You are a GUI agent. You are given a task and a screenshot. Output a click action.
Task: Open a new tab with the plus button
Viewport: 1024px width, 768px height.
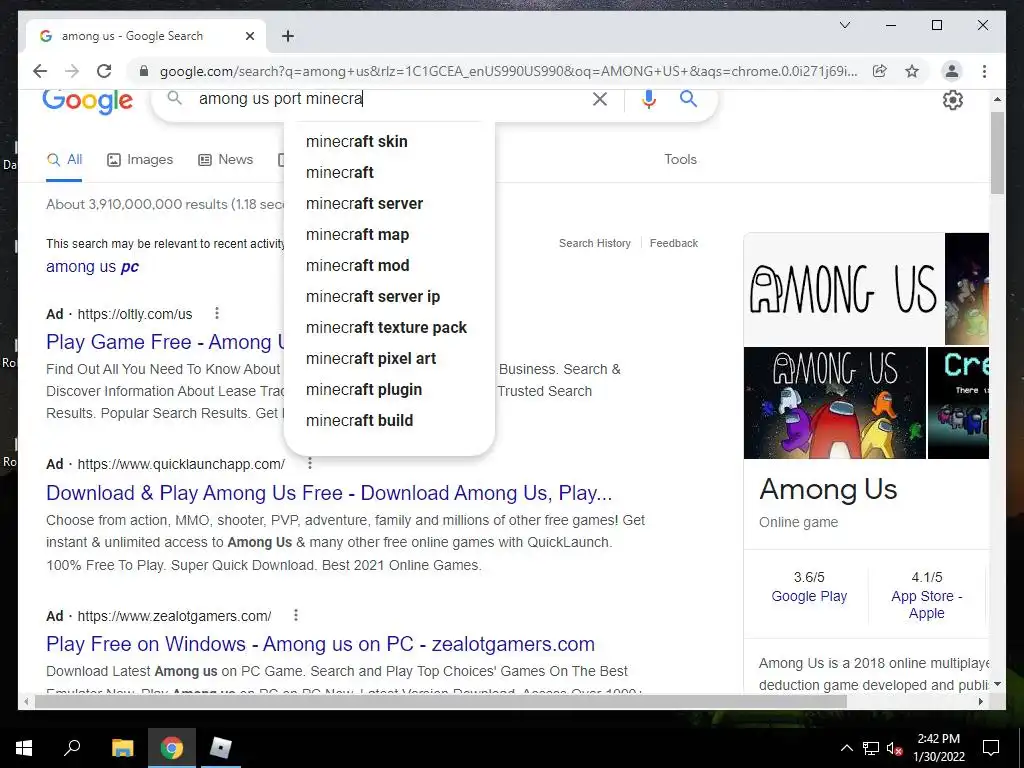288,36
